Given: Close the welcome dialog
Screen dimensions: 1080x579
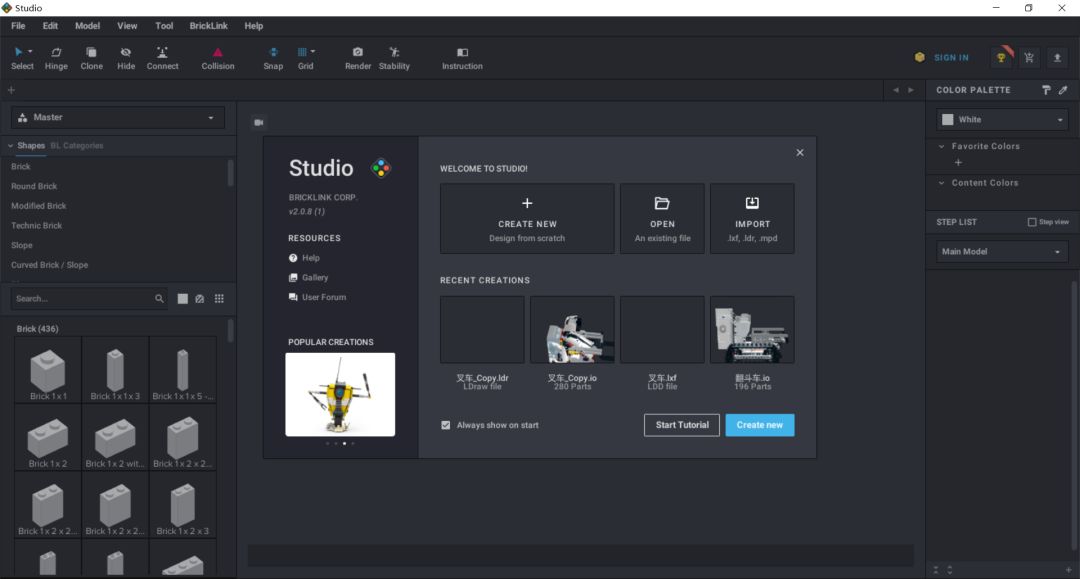Looking at the screenshot, I should click(x=800, y=153).
